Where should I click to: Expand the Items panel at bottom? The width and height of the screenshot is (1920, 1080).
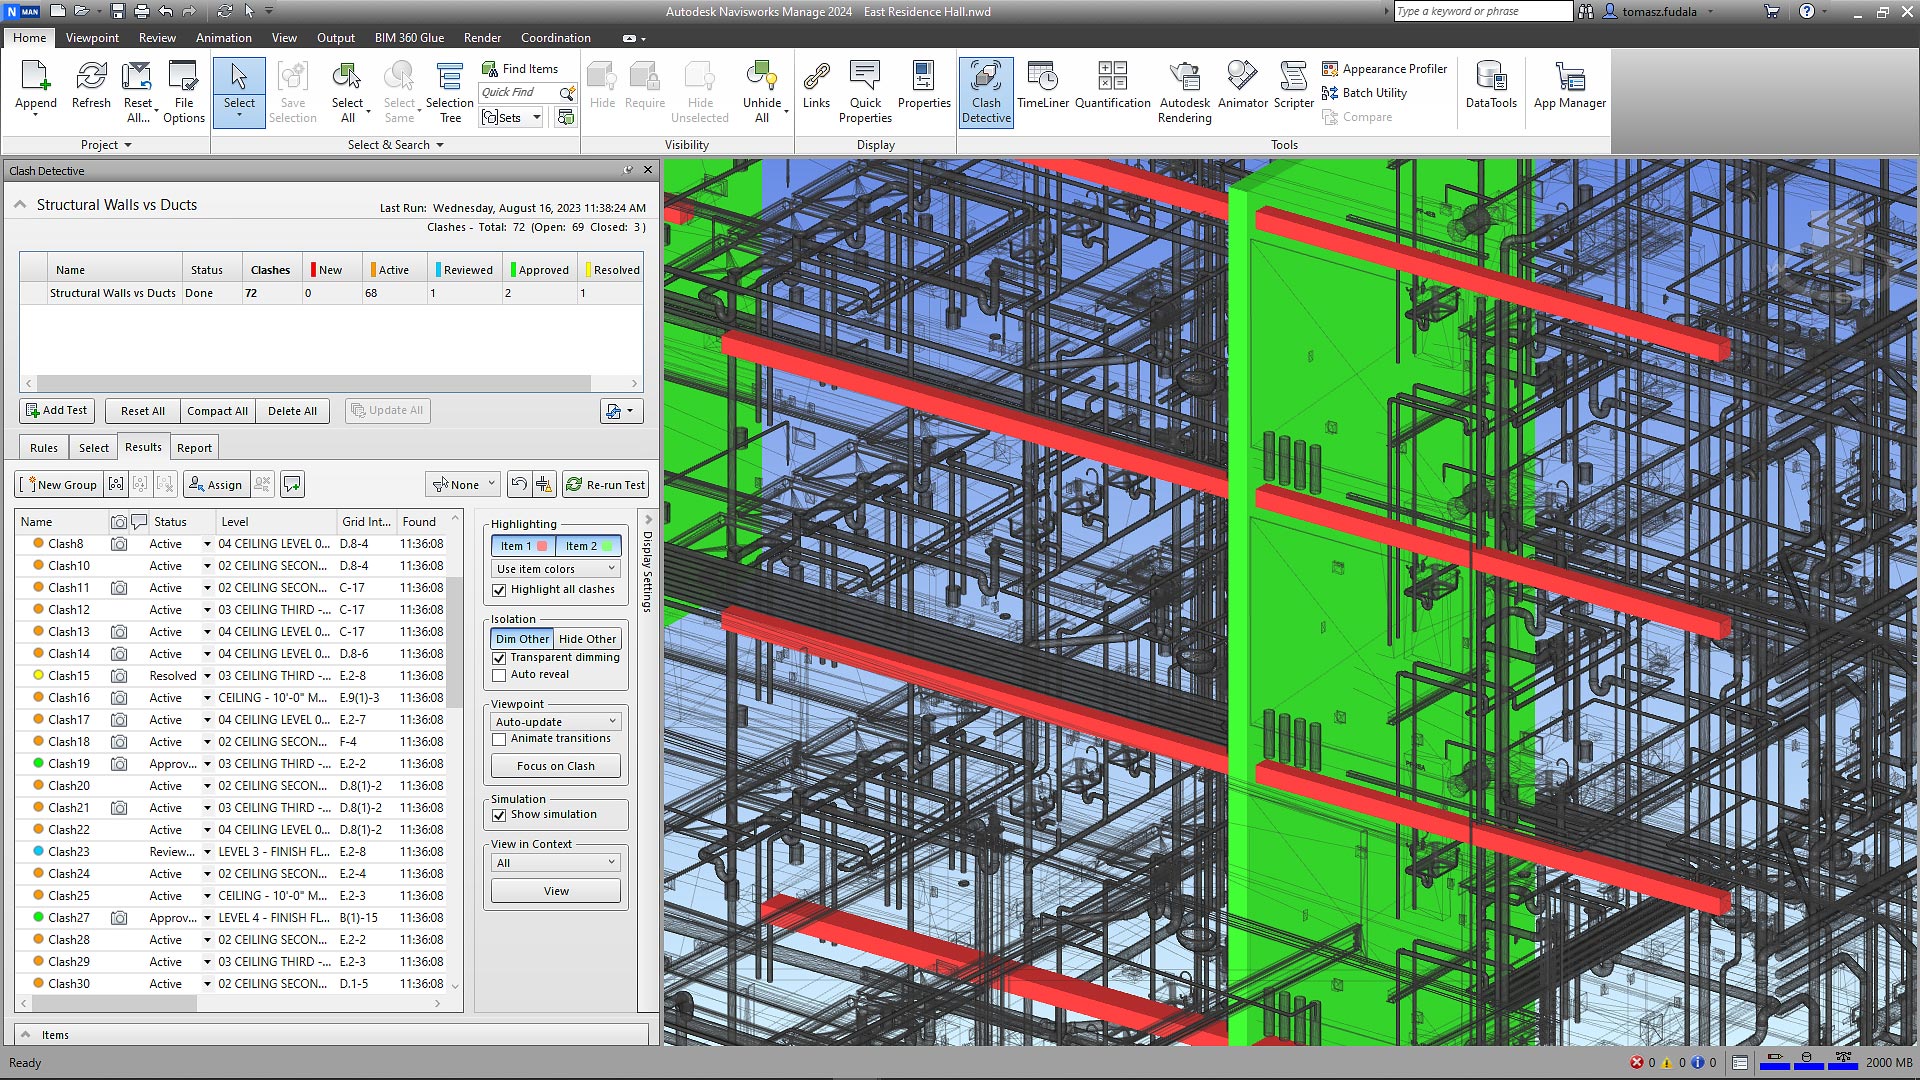click(x=27, y=1035)
